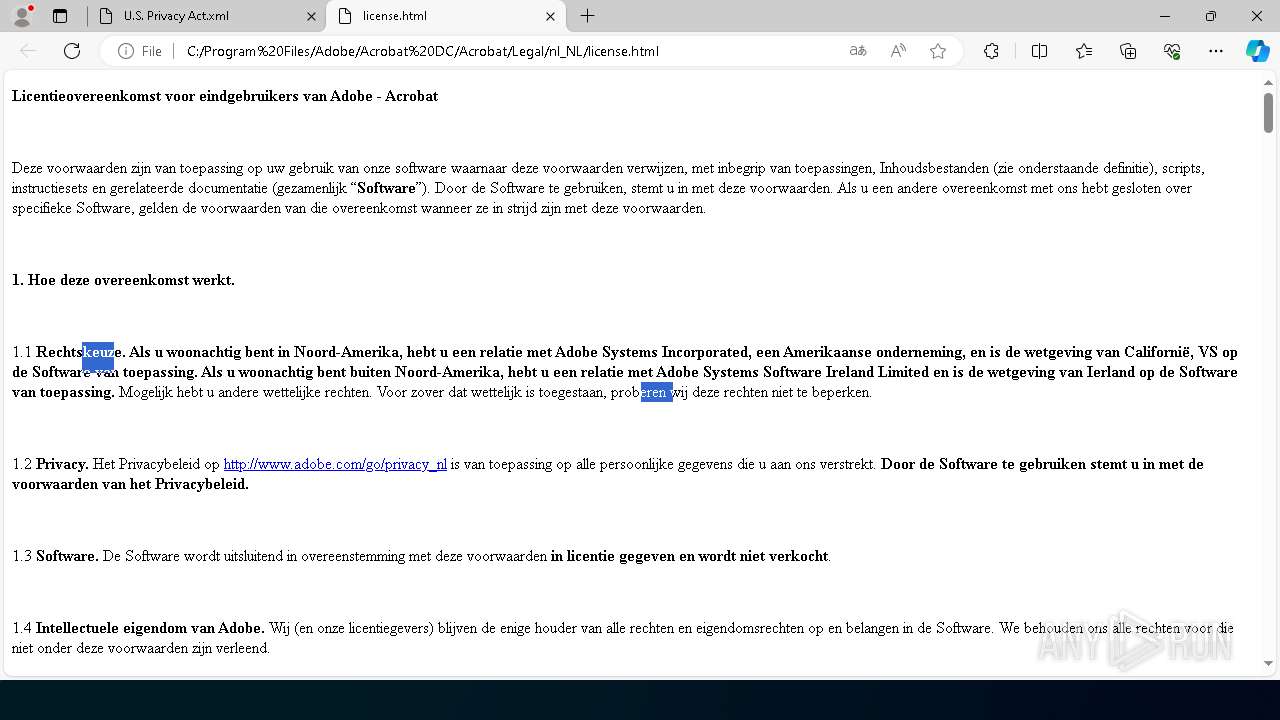1280x720 pixels.
Task: View site information icon next to File
Action: point(126,51)
